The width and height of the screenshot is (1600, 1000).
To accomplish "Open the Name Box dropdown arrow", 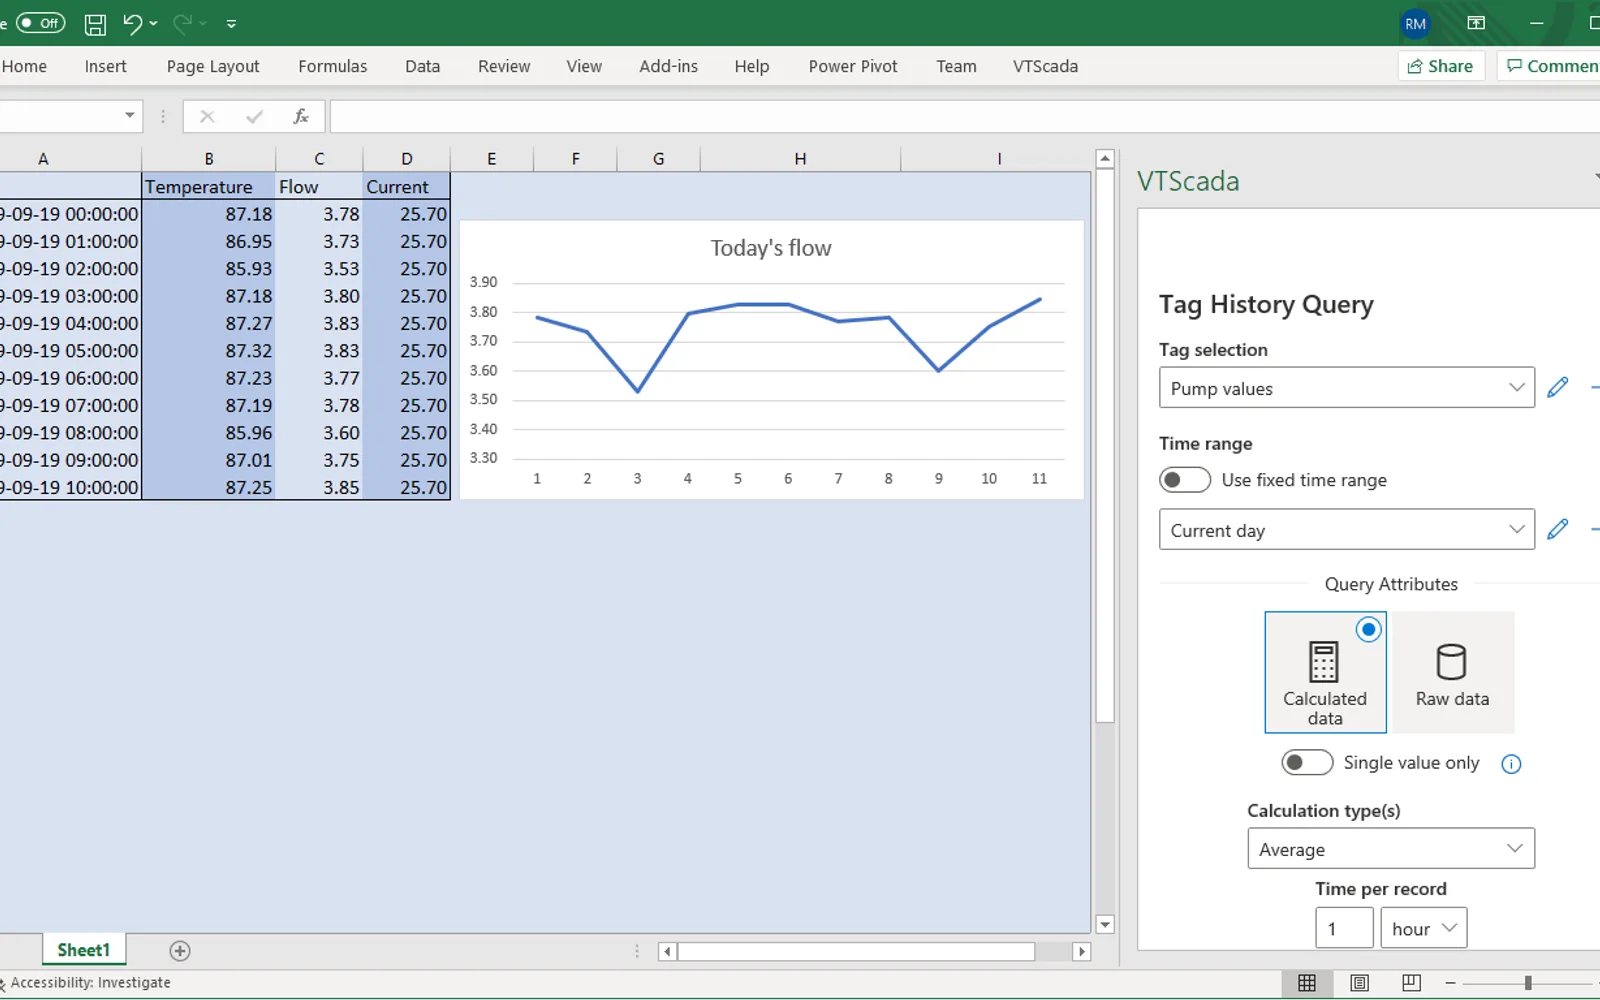I will 130,116.
